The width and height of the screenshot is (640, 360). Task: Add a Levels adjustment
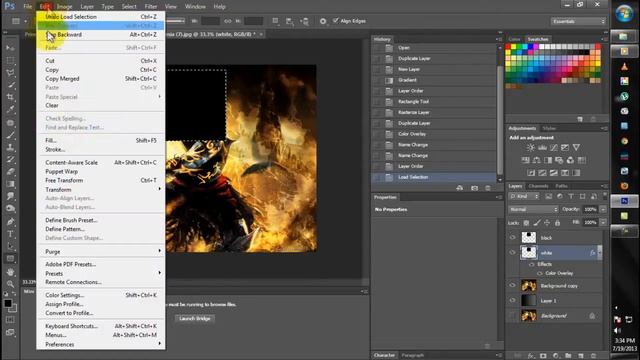[x=542, y=147]
